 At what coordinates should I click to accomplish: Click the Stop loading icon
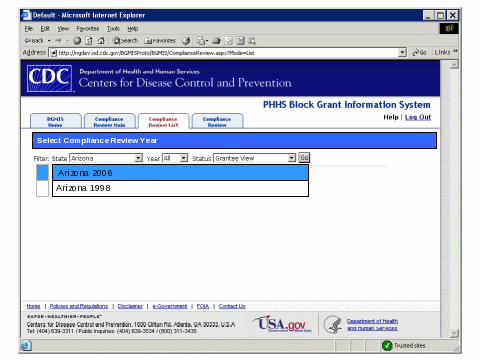77,41
